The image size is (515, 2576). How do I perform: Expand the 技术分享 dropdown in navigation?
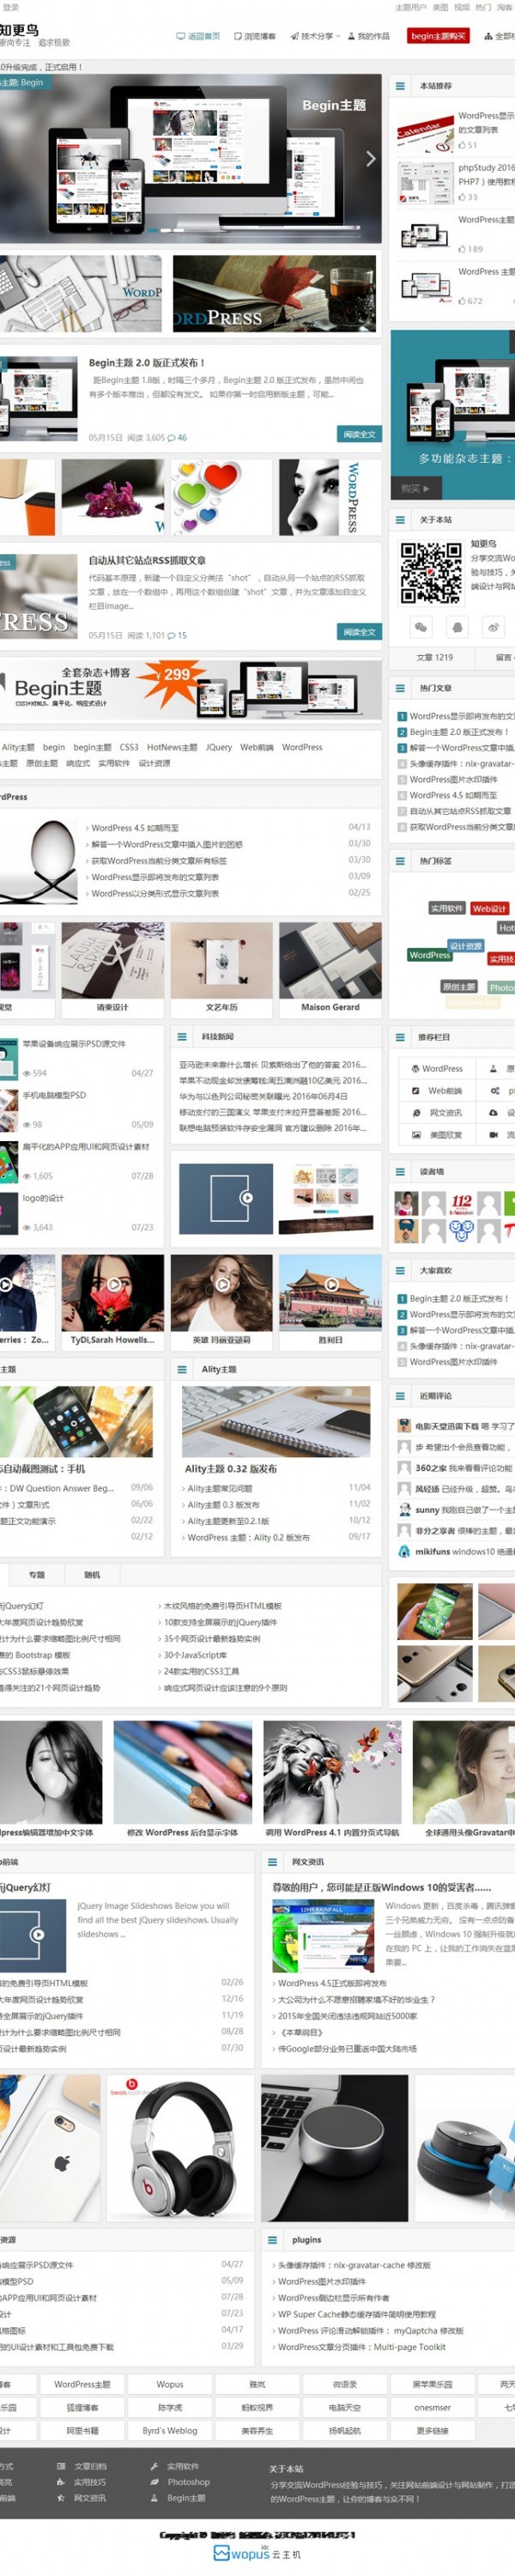tap(316, 36)
